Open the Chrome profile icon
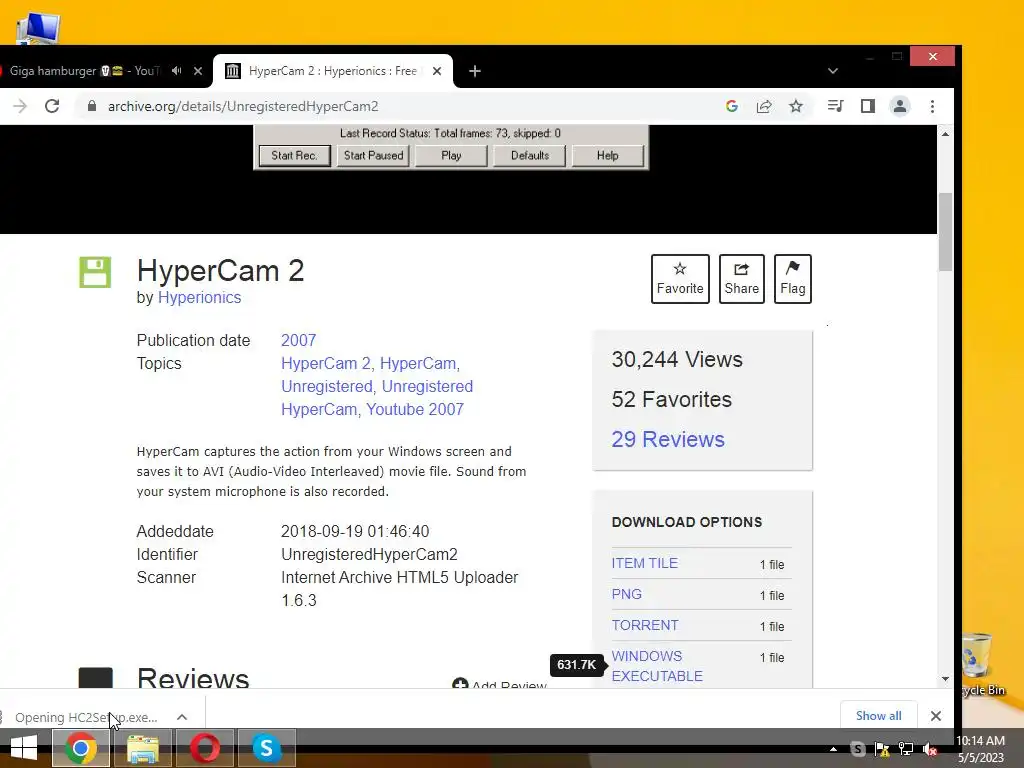The width and height of the screenshot is (1024, 768). [899, 106]
